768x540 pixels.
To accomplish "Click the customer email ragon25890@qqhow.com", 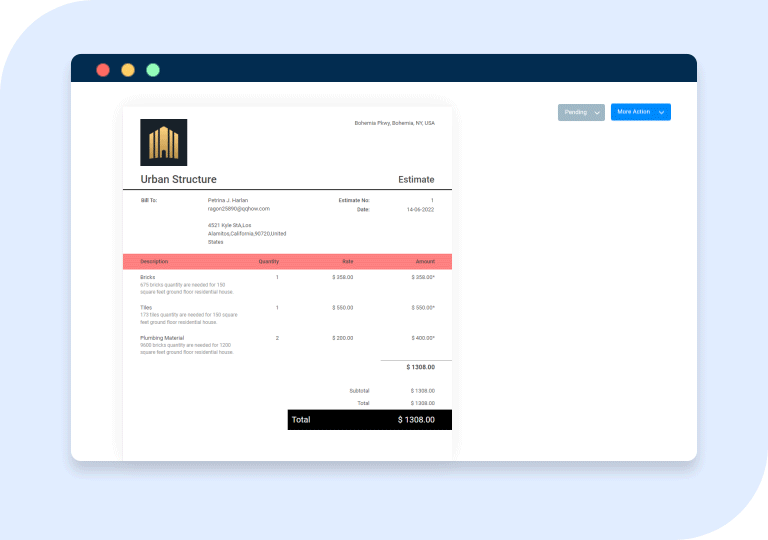I will (x=238, y=209).
